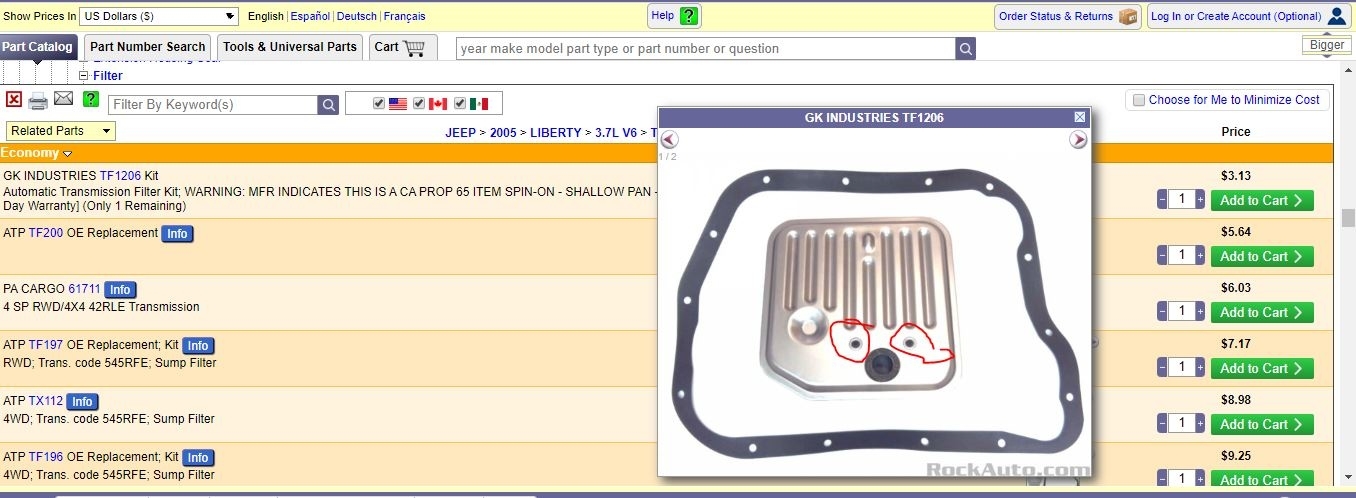
Task: Click the Filter By Keyword(s) field
Action: [213, 105]
